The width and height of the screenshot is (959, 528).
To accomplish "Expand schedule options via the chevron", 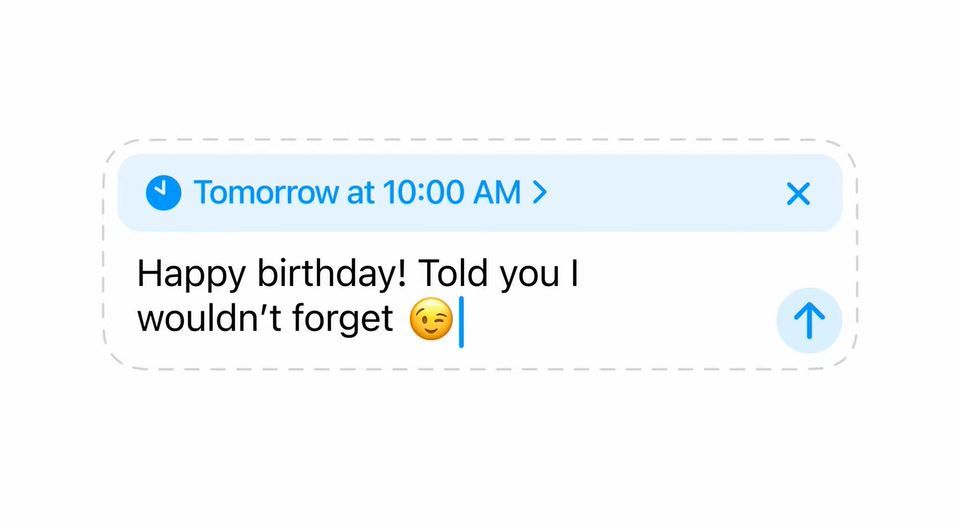I will coord(540,192).
